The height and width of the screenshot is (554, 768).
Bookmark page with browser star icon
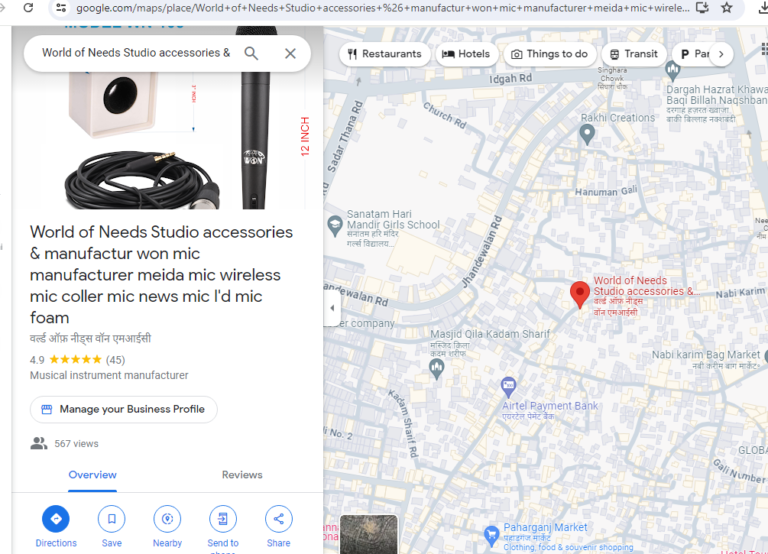point(727,7)
